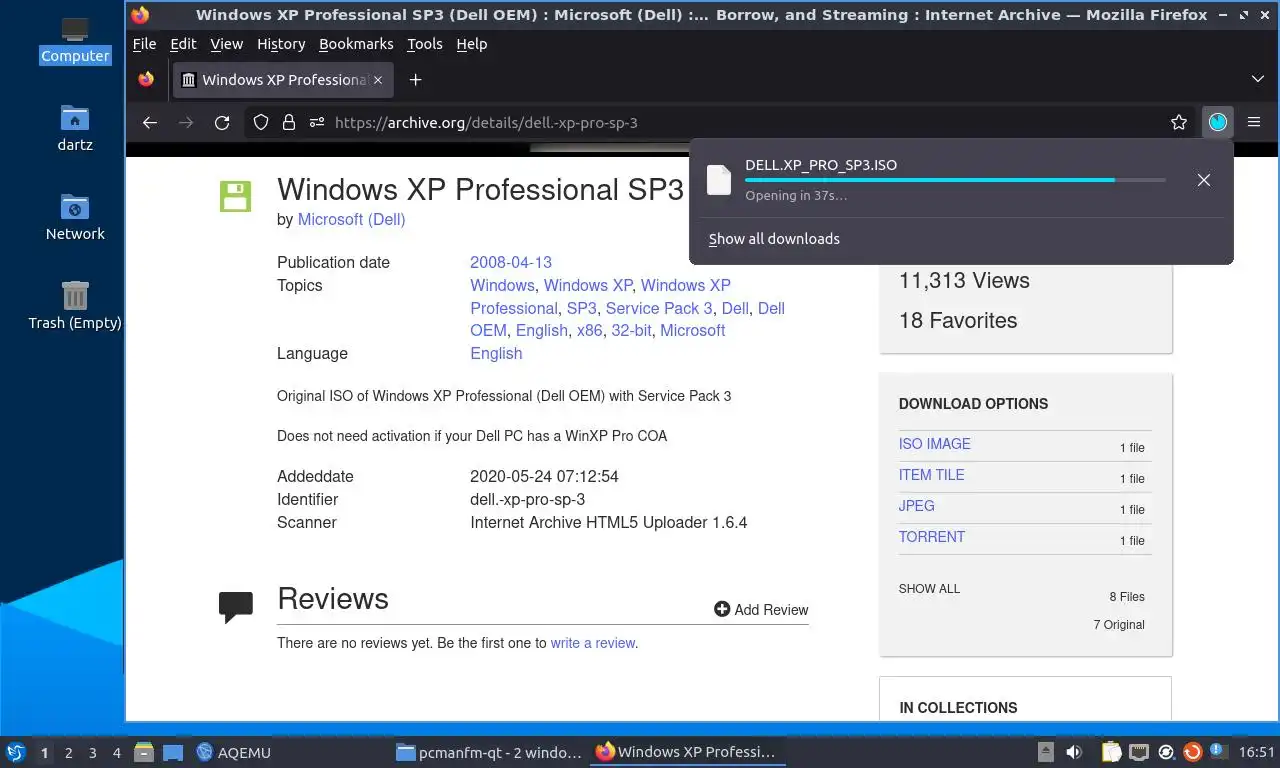Viewport: 1280px width, 768px height.
Task: Open the Tools menu
Action: [x=424, y=44]
